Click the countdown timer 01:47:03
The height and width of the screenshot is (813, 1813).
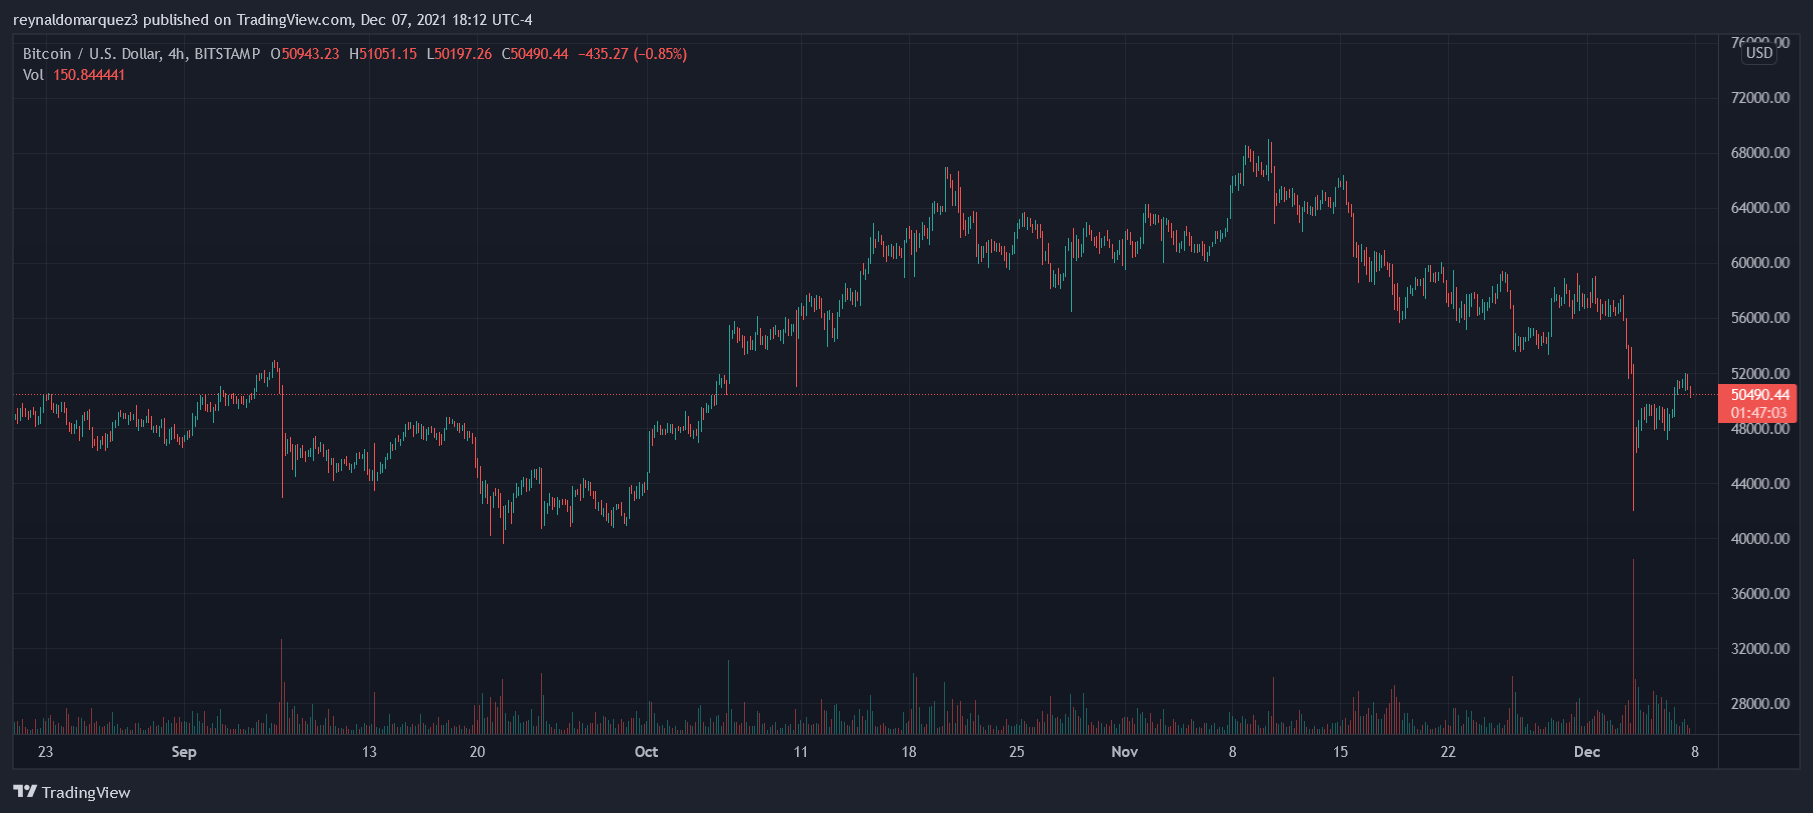(1759, 413)
